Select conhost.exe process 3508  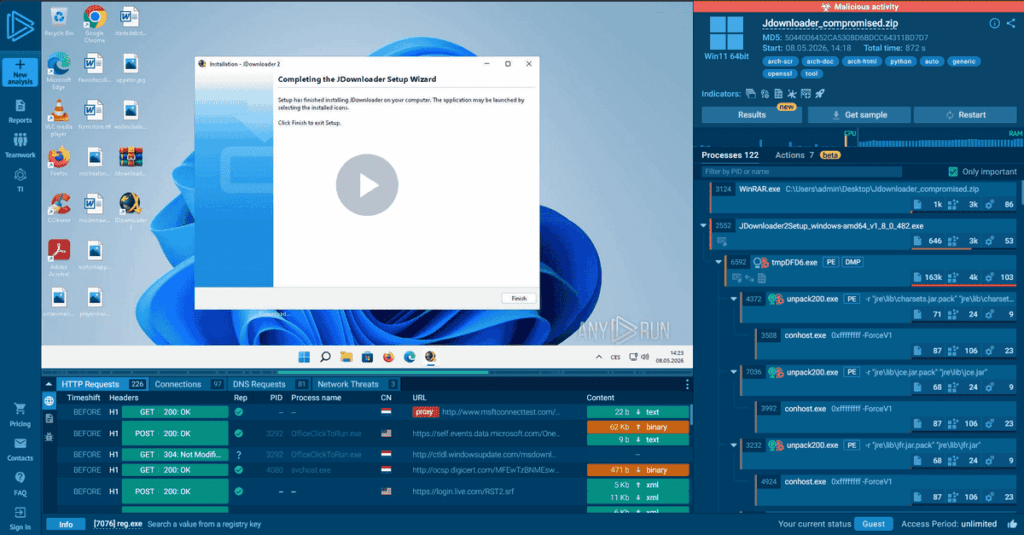click(x=887, y=343)
